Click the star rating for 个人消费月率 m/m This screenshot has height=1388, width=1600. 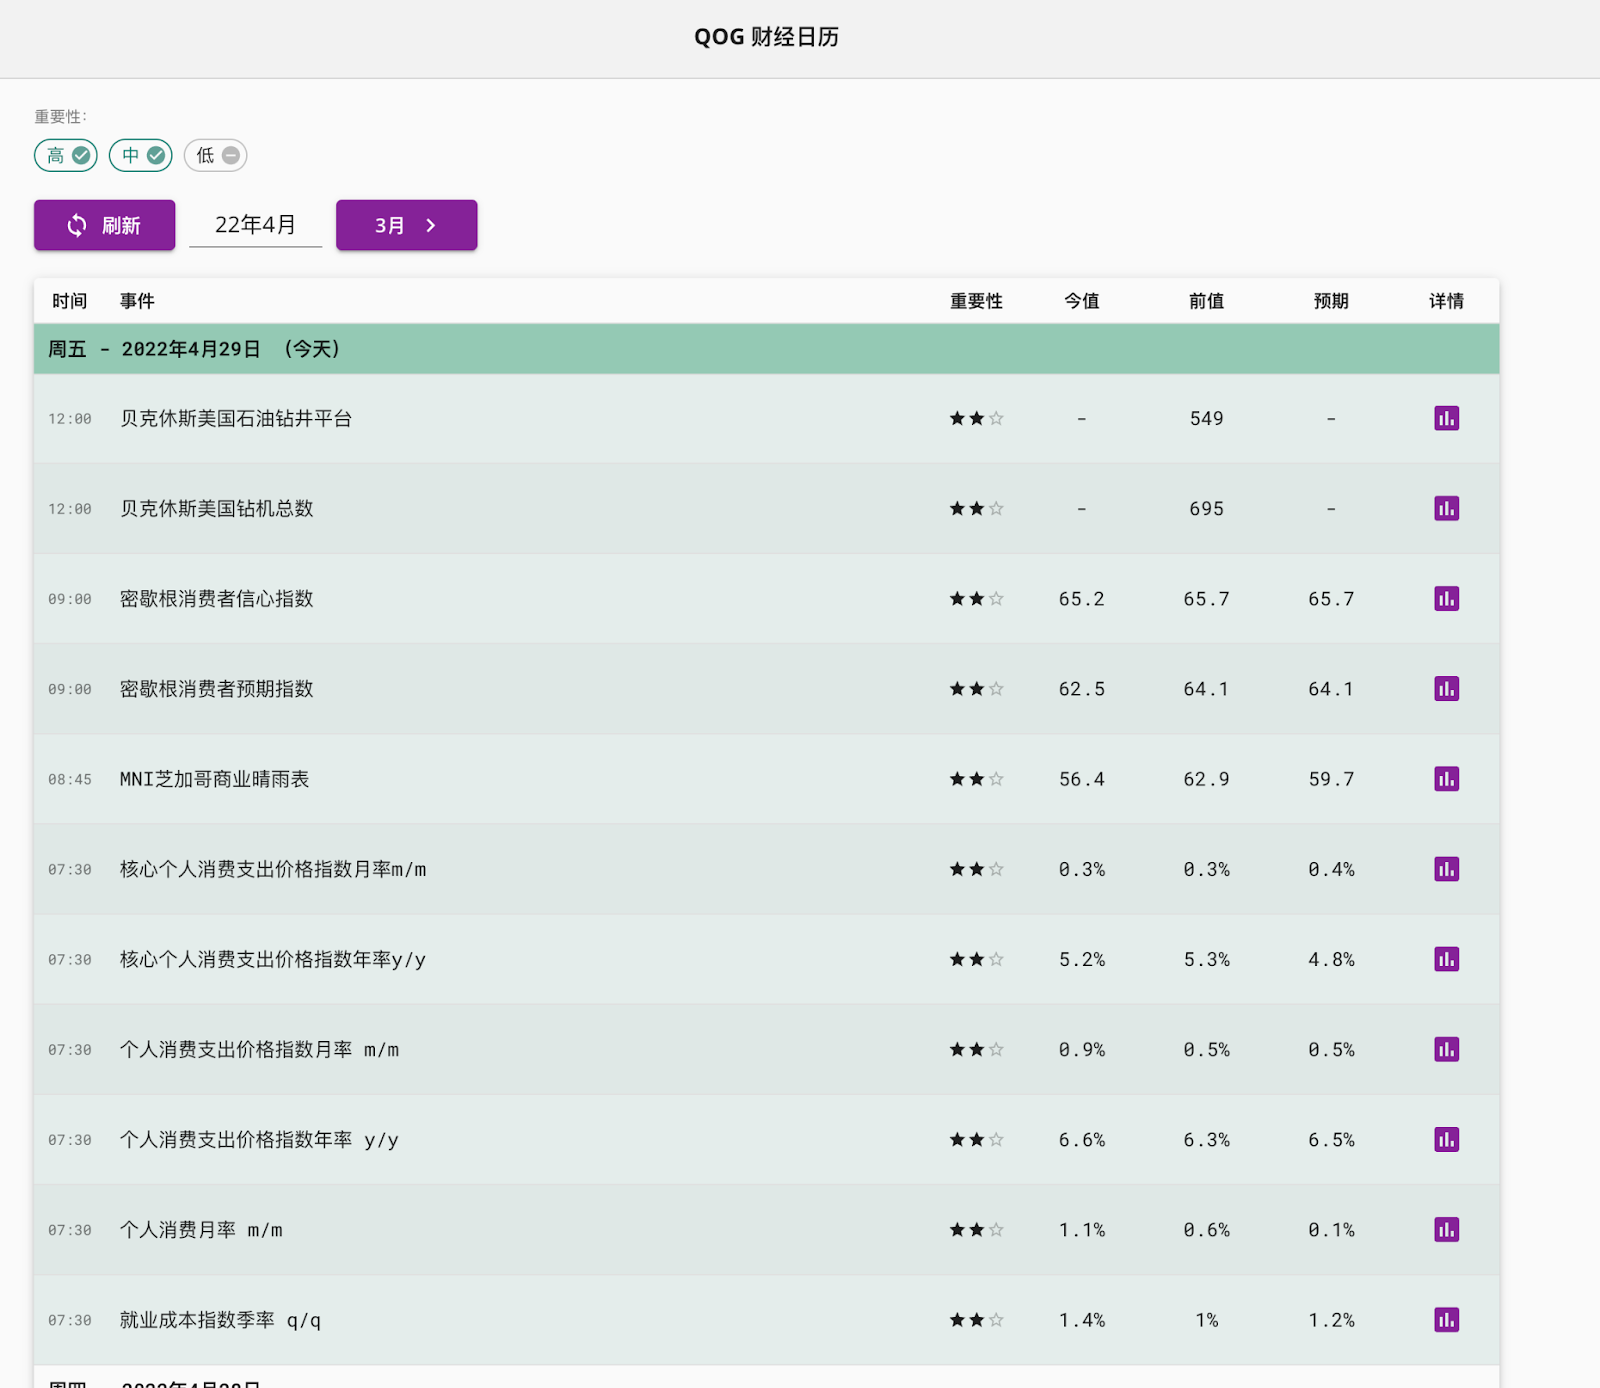click(976, 1229)
